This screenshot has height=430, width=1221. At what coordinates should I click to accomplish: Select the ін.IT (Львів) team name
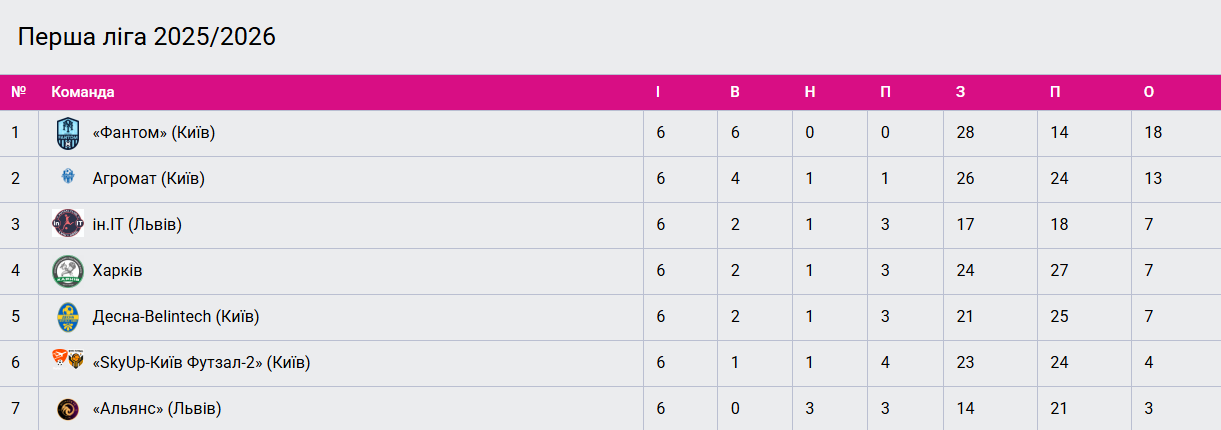137,225
